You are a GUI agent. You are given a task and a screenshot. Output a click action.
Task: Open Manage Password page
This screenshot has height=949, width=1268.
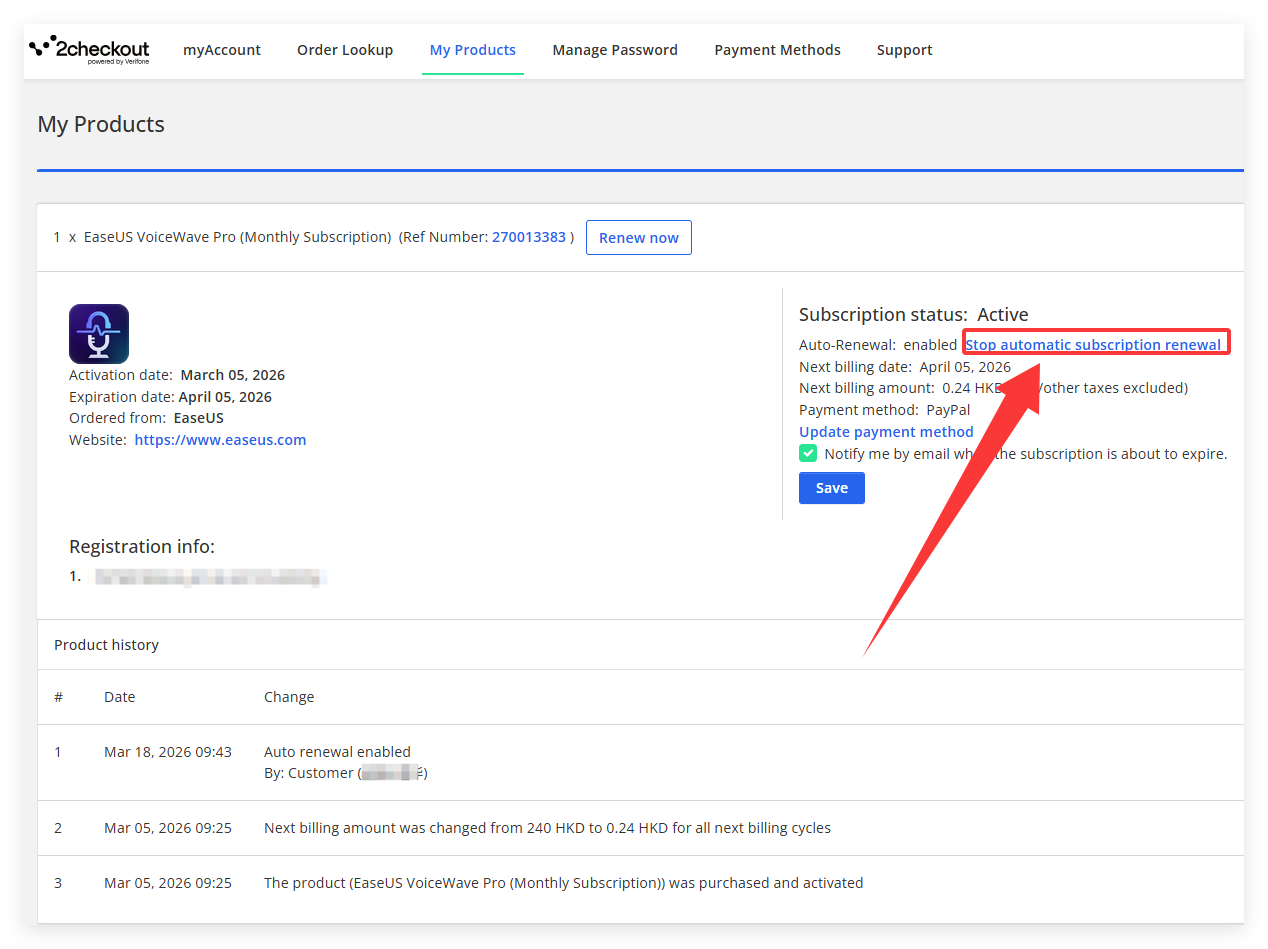click(615, 50)
